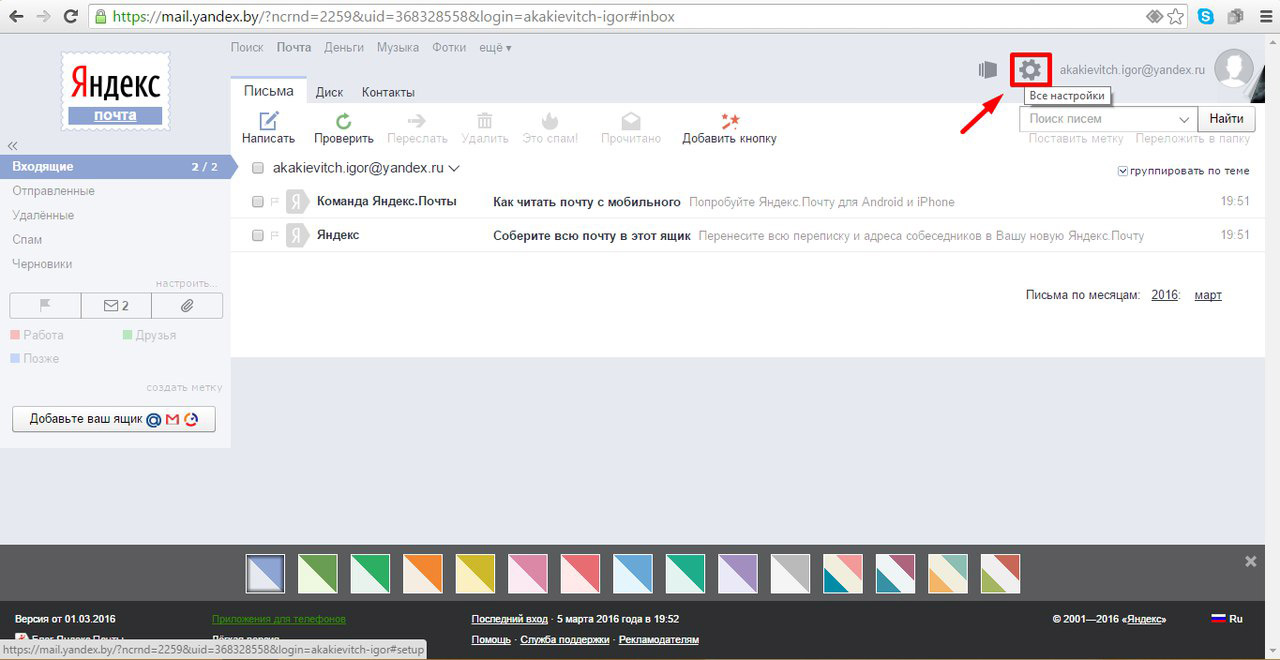Viewport: 1280px width, 660px height.
Task: Select the orange theme color swatch
Action: (x=422, y=573)
